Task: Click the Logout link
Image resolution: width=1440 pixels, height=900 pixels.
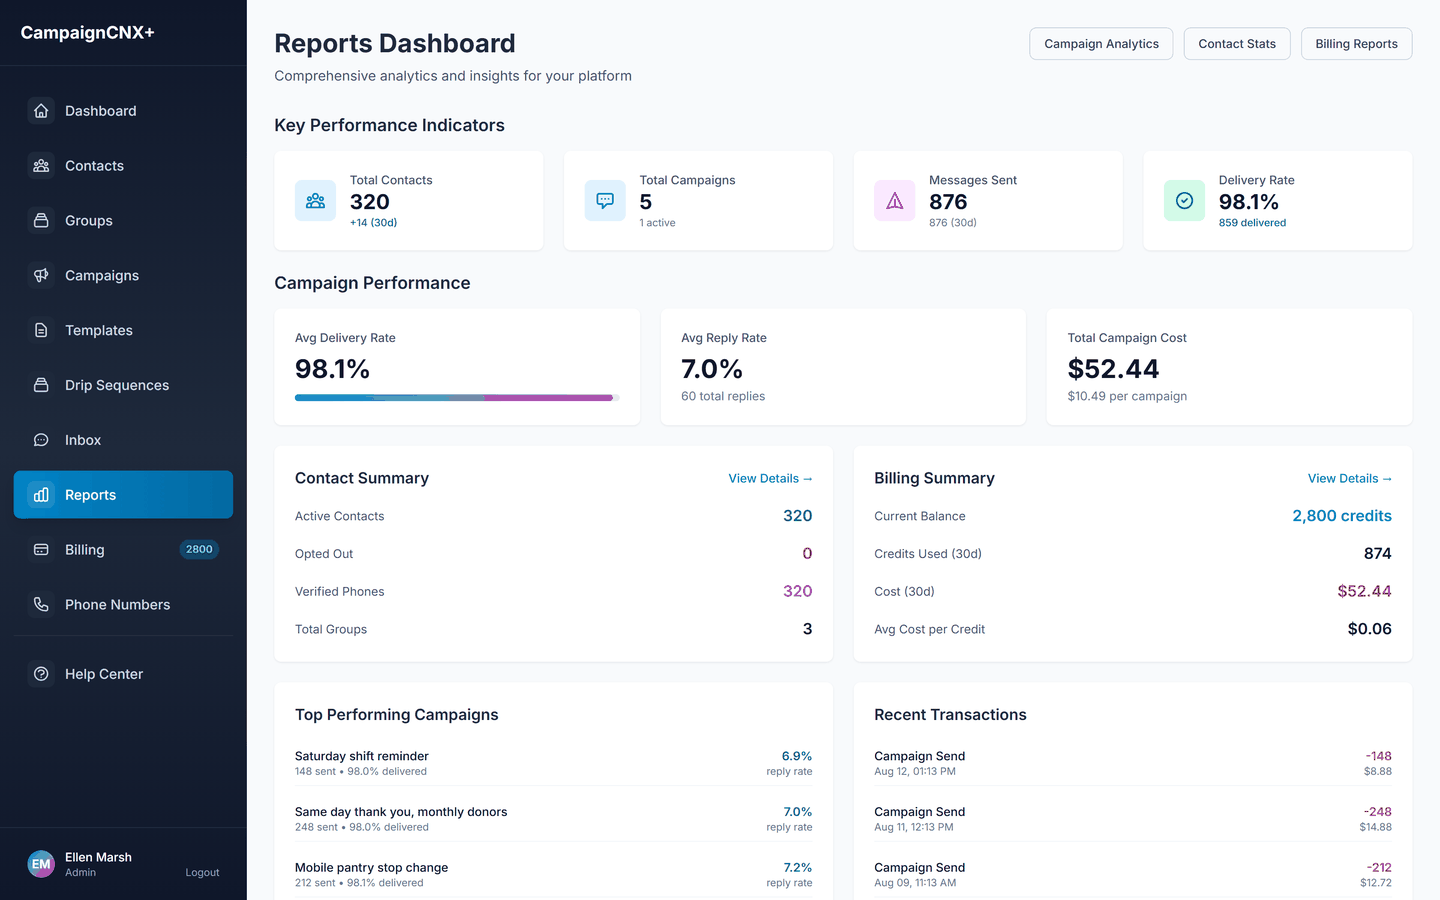Action: (202, 873)
